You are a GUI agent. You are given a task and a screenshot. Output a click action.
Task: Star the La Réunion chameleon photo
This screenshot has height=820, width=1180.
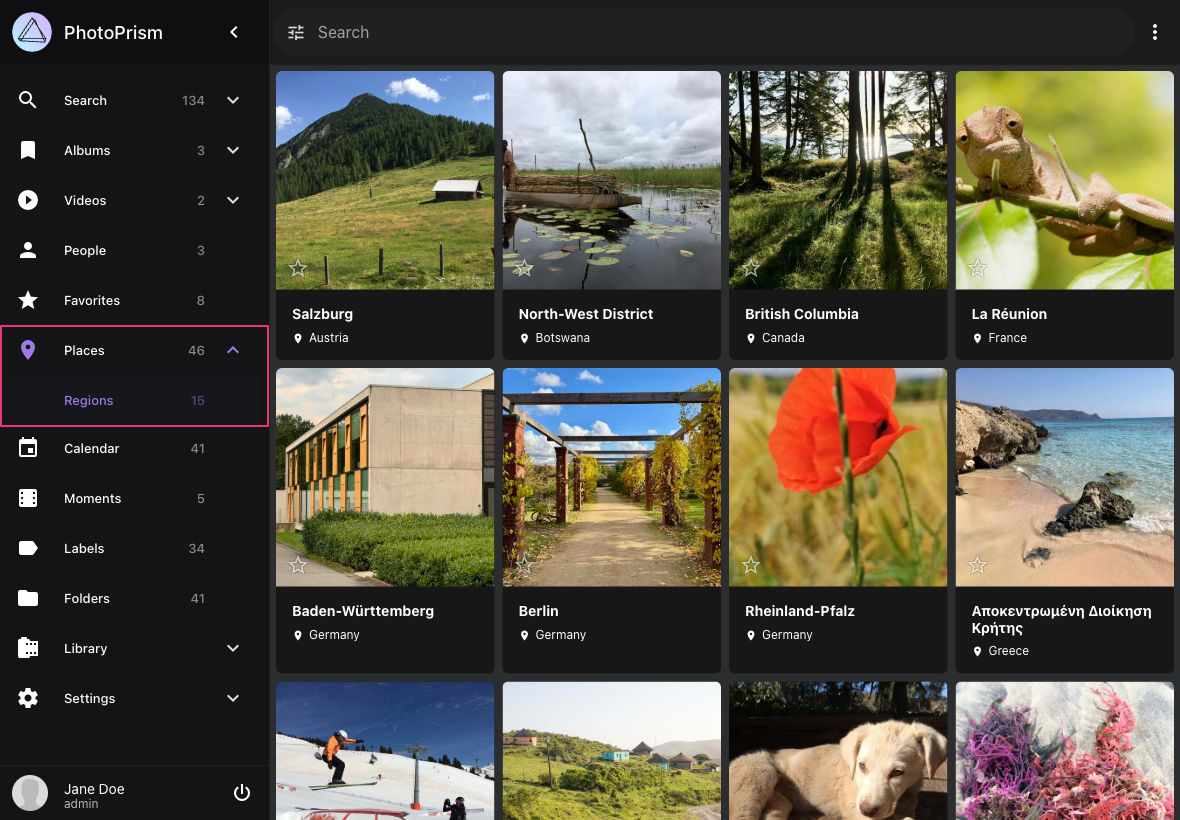coord(977,268)
